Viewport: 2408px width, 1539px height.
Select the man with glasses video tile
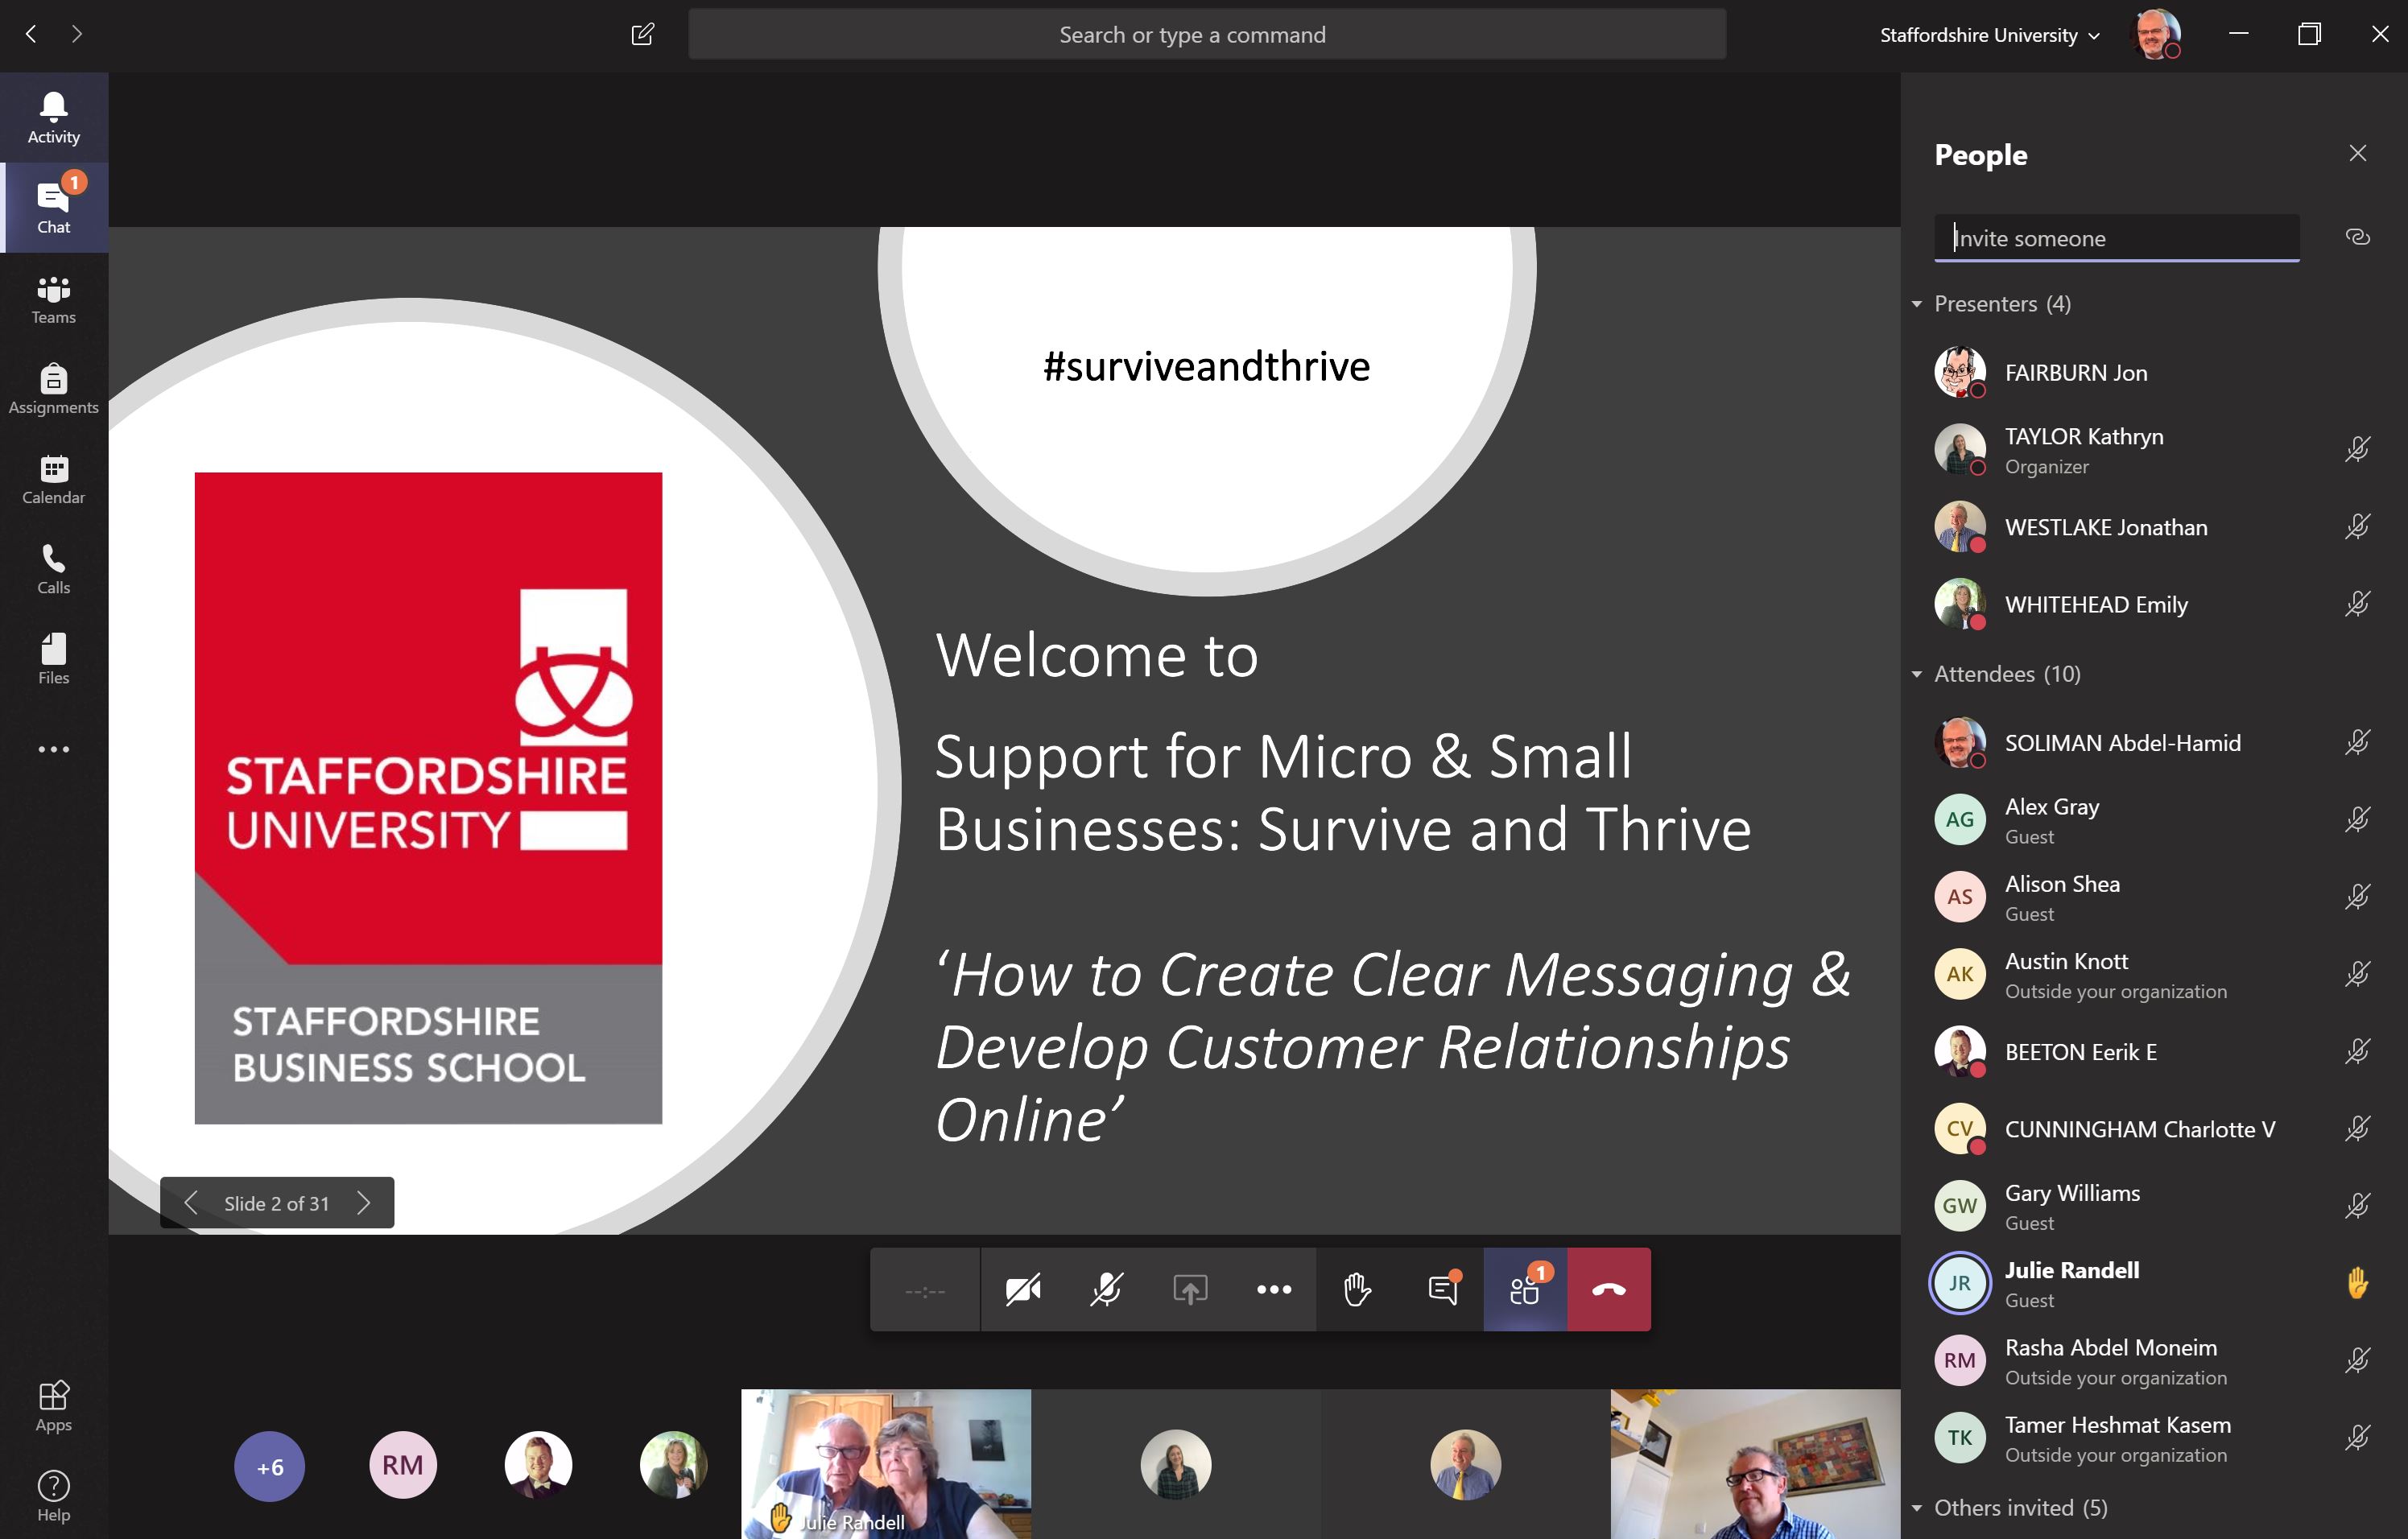(1755, 1463)
